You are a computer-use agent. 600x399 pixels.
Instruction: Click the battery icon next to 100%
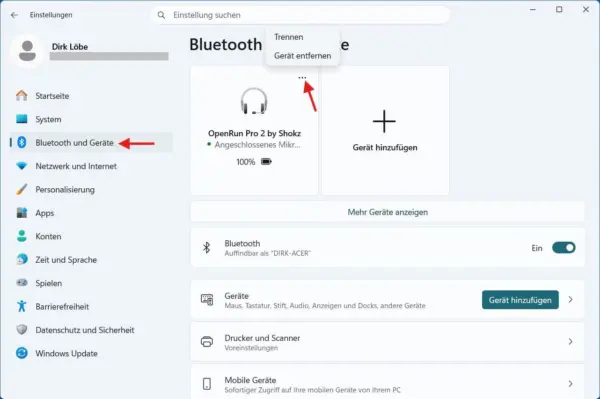pyautogui.click(x=266, y=162)
